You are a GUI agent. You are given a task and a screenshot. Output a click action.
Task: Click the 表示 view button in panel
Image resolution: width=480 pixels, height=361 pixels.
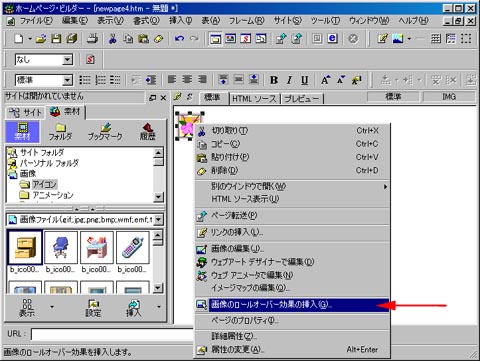tap(27, 308)
